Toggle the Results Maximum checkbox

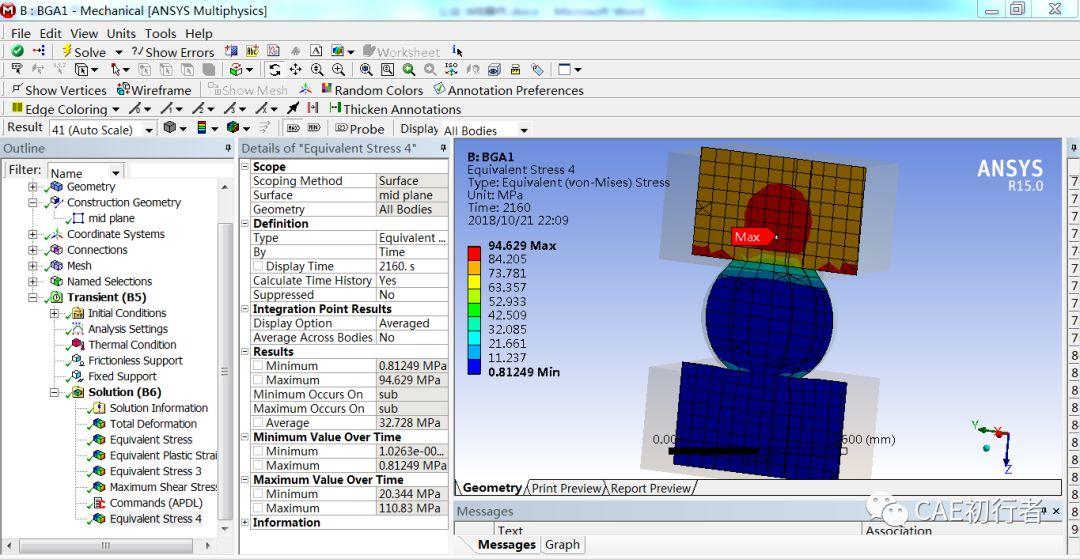point(258,380)
